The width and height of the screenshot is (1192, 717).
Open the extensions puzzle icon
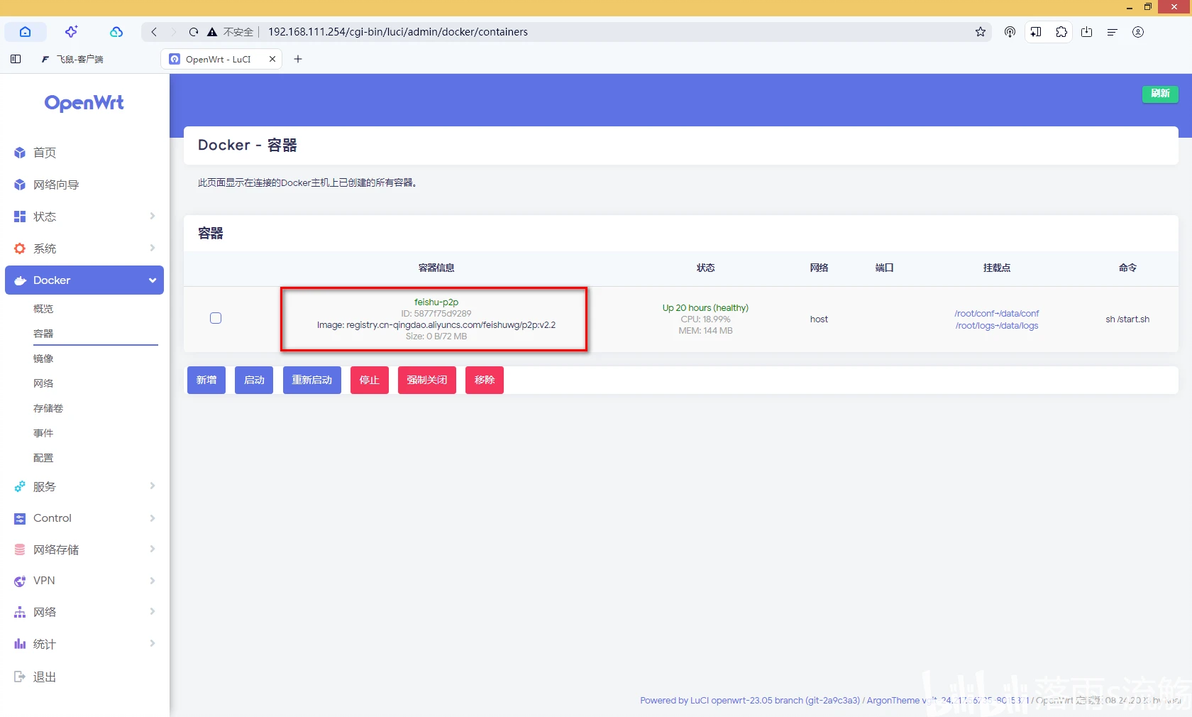click(1061, 32)
